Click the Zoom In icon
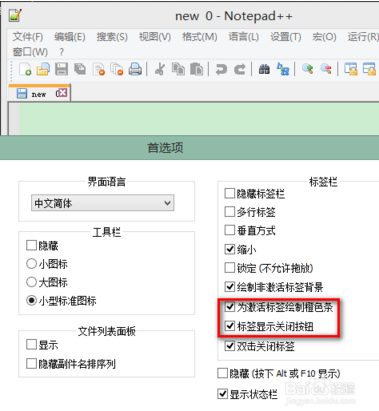This screenshot has height=411, width=379. (x=307, y=69)
